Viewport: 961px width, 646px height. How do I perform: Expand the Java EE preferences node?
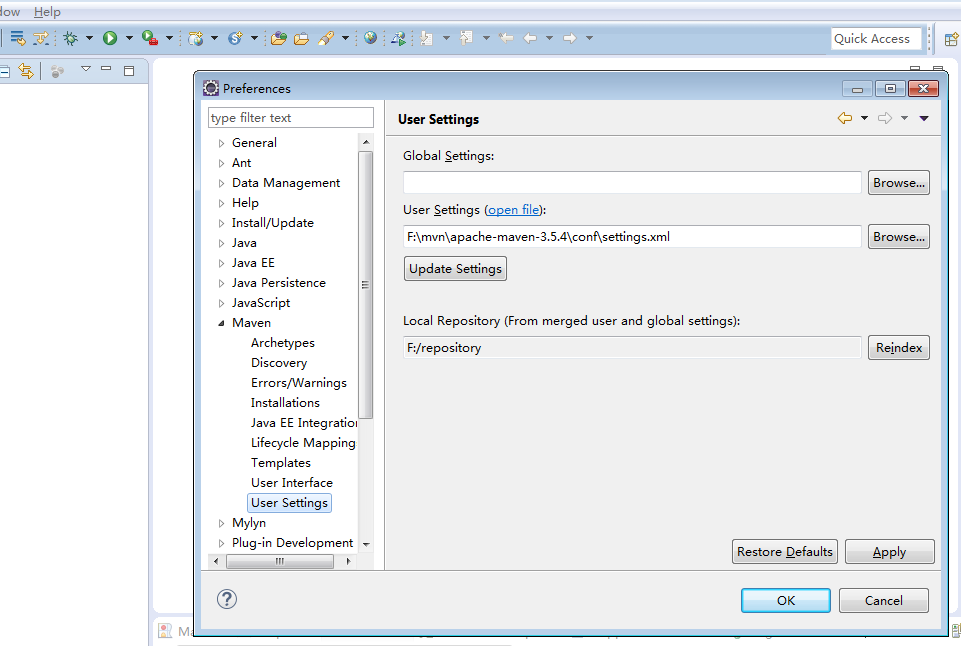[x=221, y=263]
